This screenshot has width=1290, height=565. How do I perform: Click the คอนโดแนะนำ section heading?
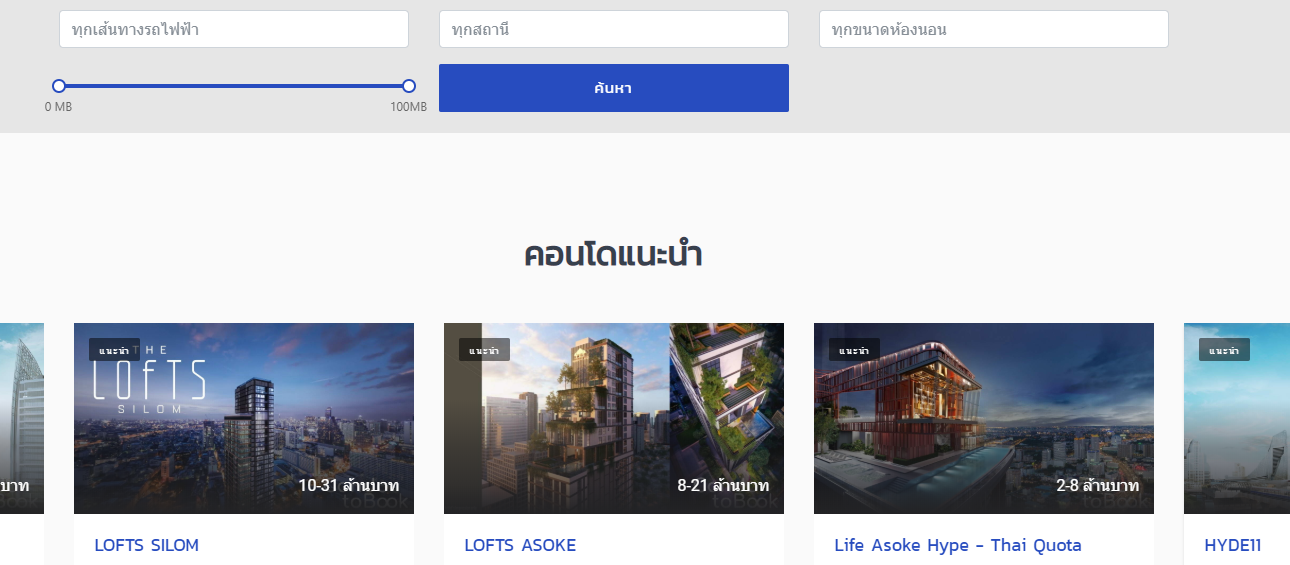pyautogui.click(x=613, y=255)
